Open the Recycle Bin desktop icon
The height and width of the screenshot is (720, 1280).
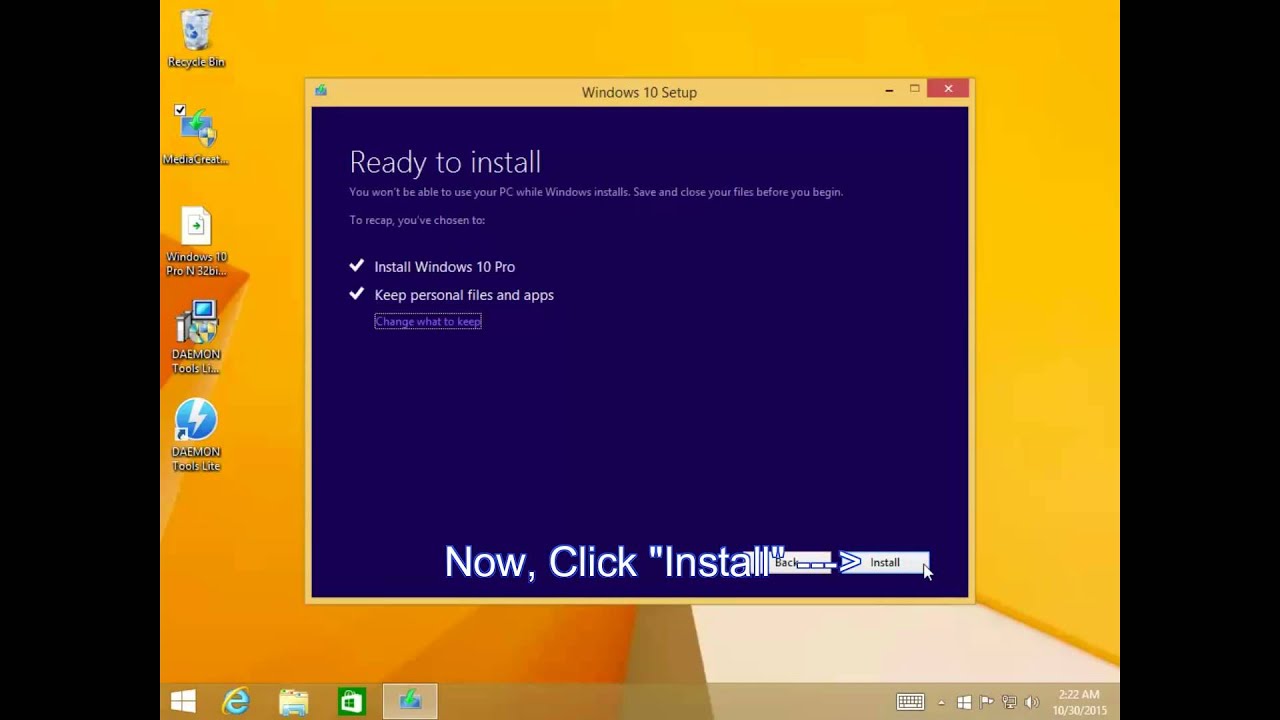196,40
